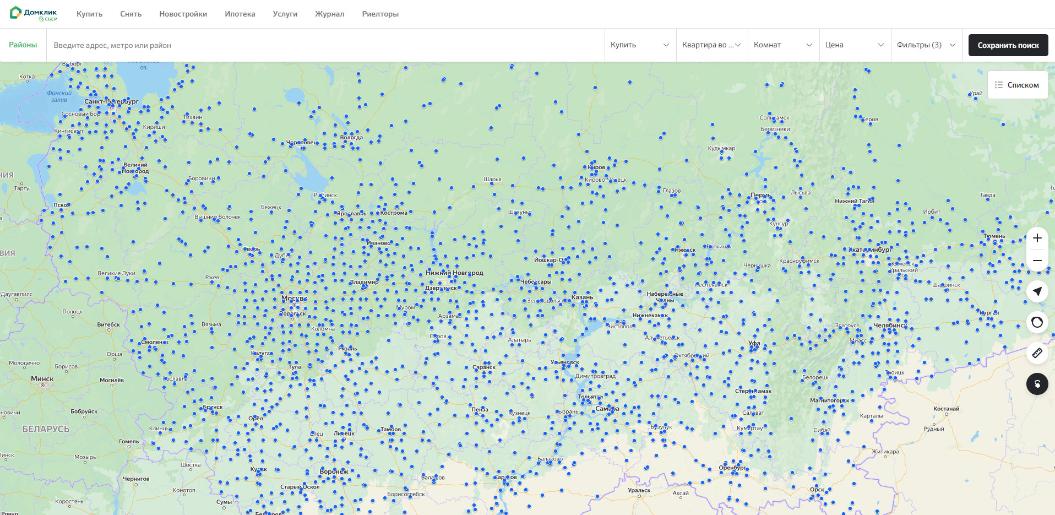Click the Владимир city label

click(363, 282)
